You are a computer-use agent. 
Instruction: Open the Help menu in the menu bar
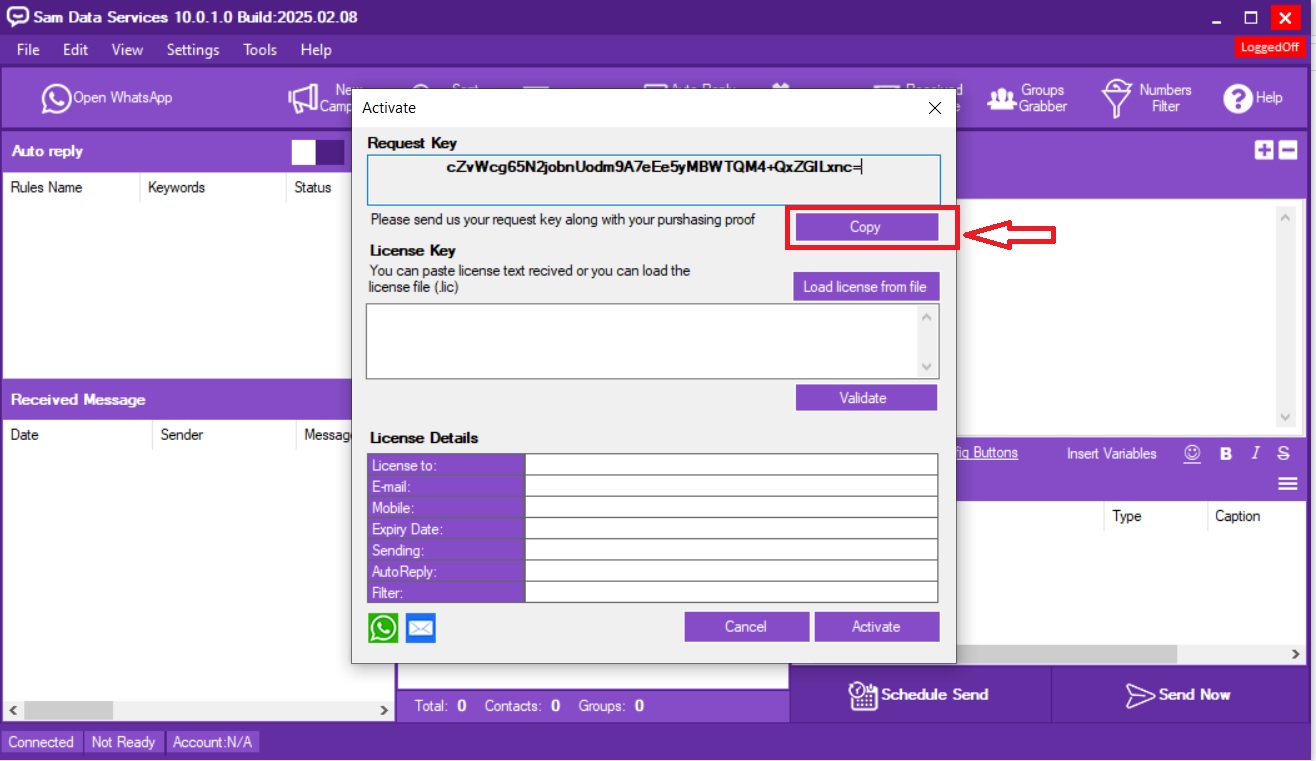click(316, 50)
